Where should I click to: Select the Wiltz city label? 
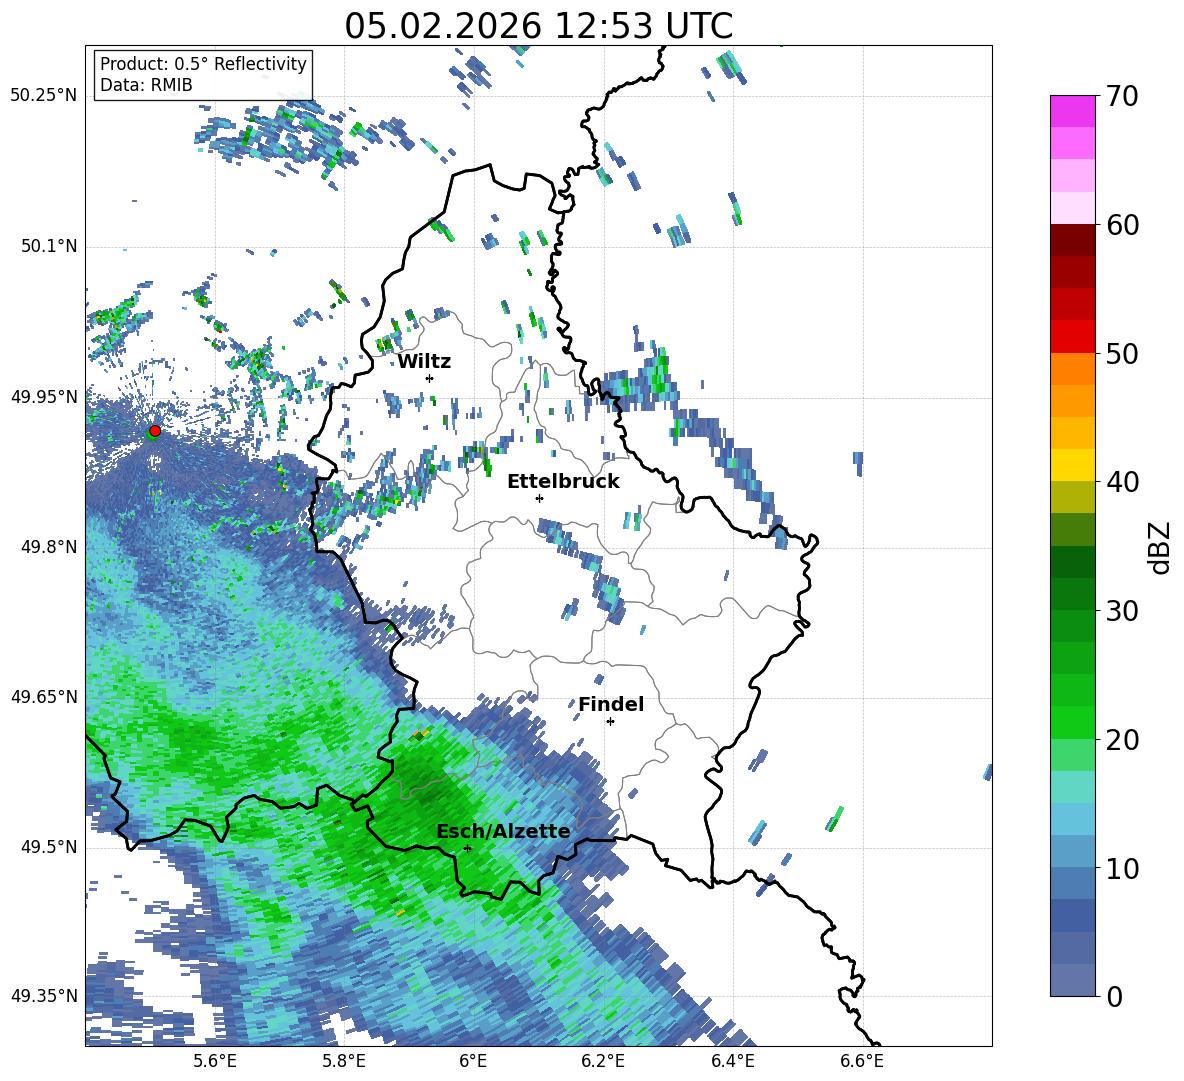424,362
